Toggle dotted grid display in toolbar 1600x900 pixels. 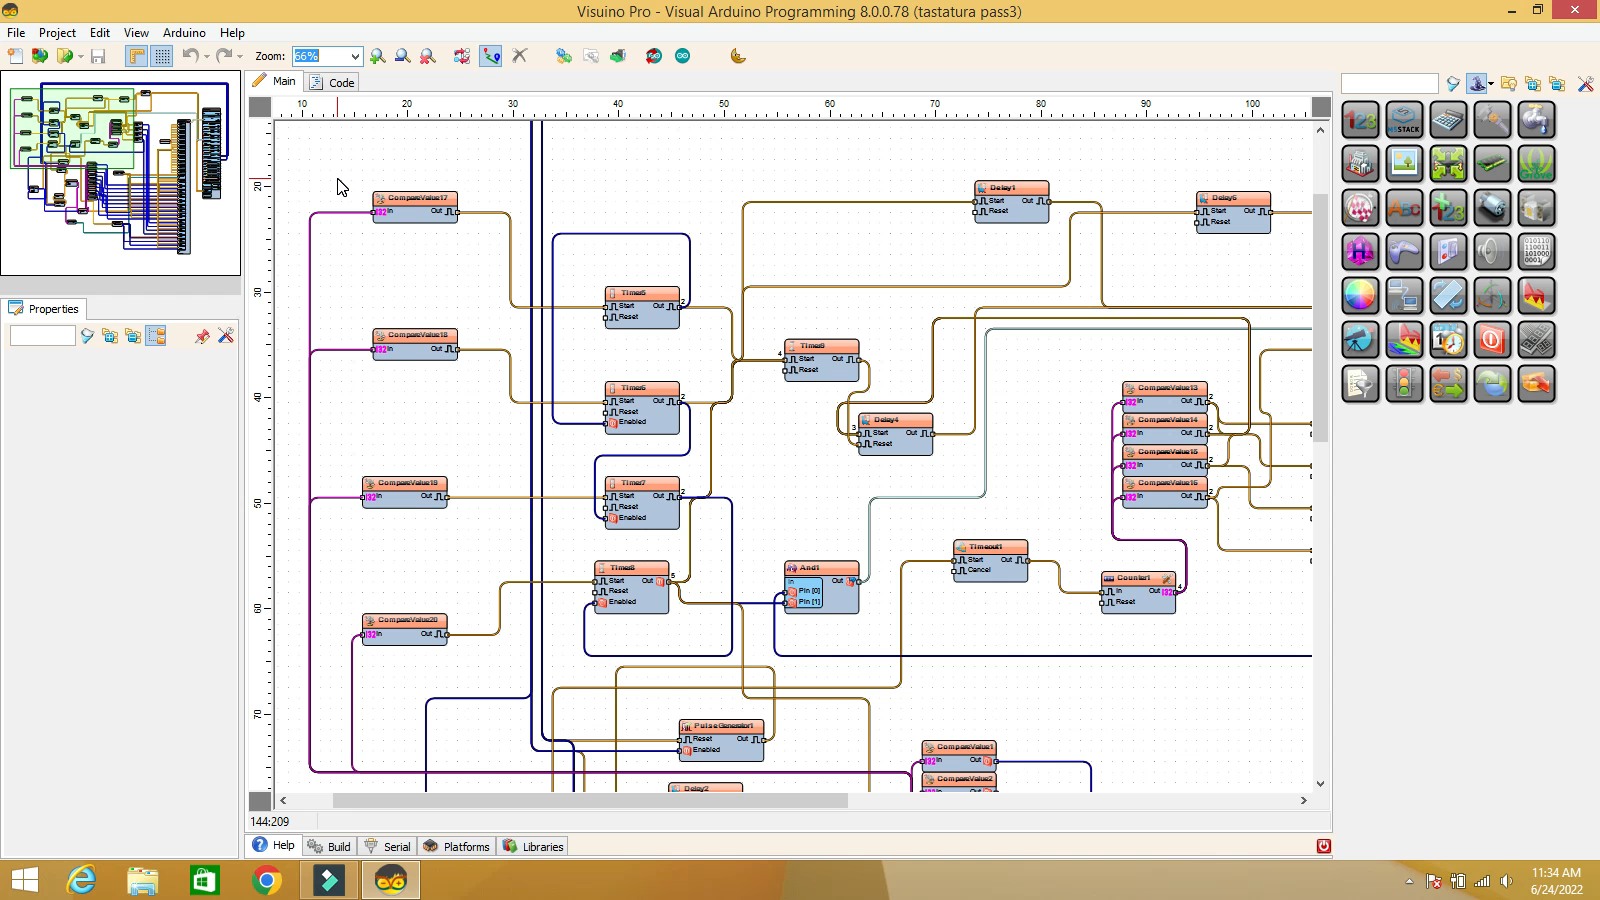point(162,56)
